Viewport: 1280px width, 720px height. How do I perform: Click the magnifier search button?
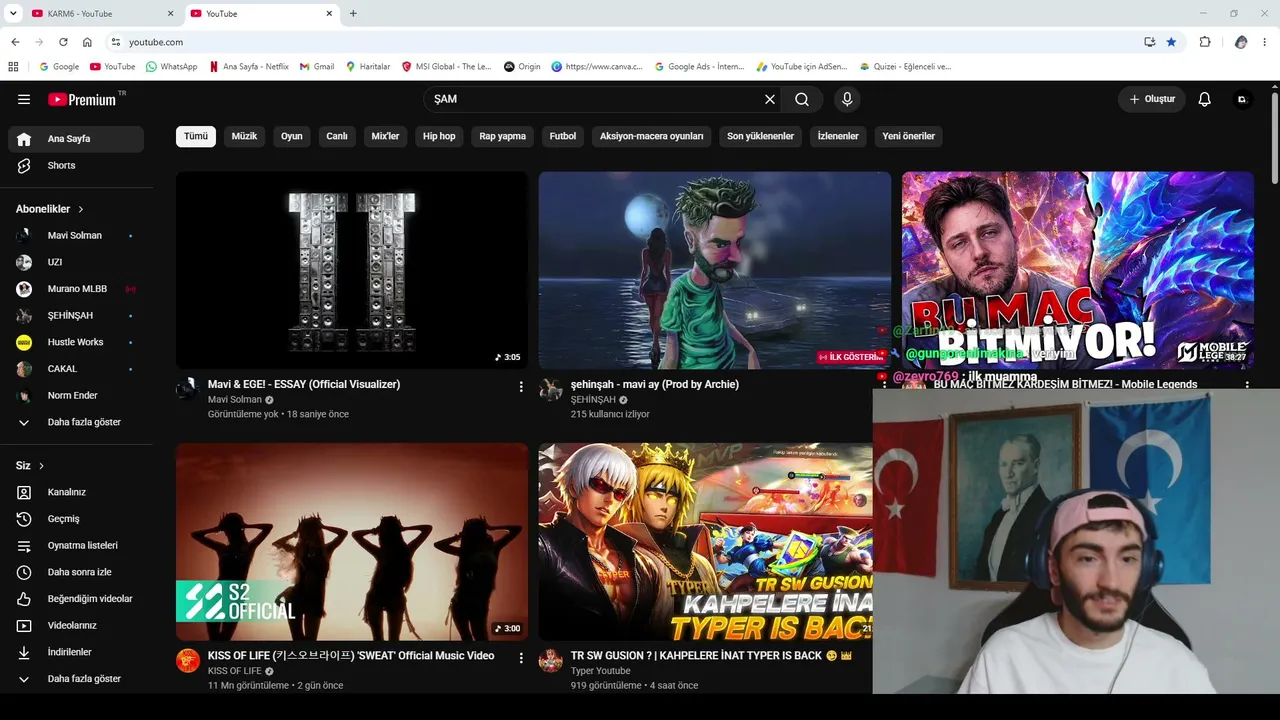point(802,99)
